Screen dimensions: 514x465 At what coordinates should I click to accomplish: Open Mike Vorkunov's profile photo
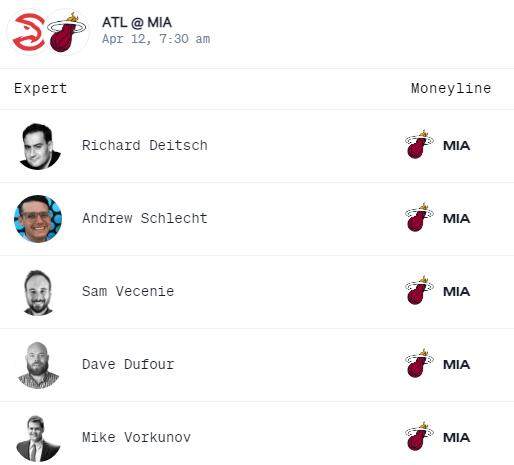pos(38,438)
